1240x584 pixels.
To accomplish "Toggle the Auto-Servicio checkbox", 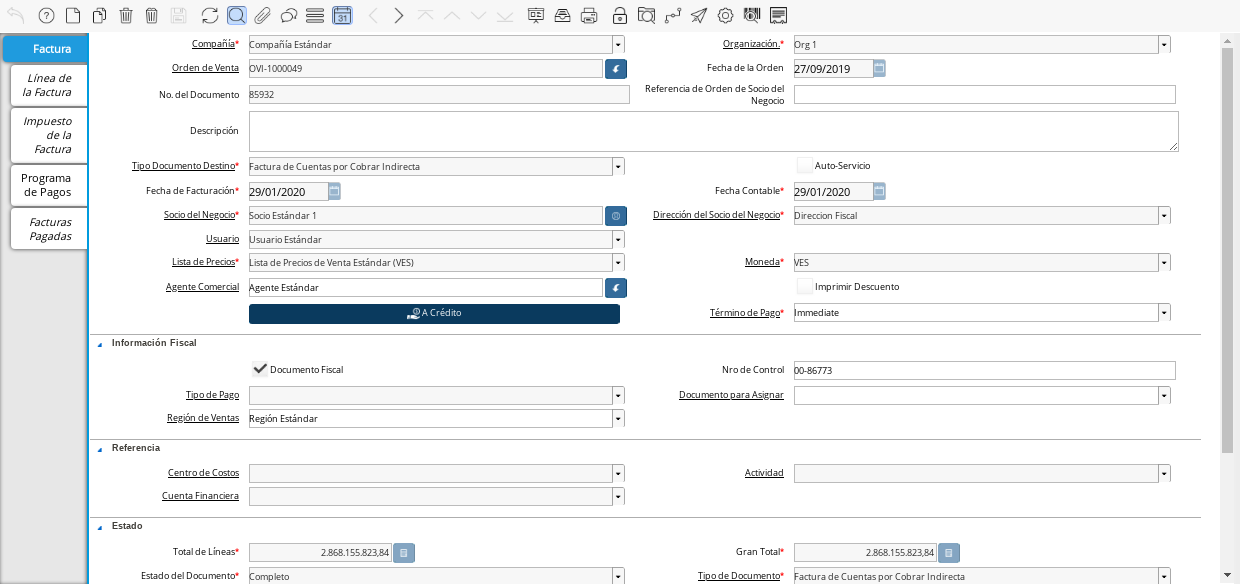I will click(804, 165).
